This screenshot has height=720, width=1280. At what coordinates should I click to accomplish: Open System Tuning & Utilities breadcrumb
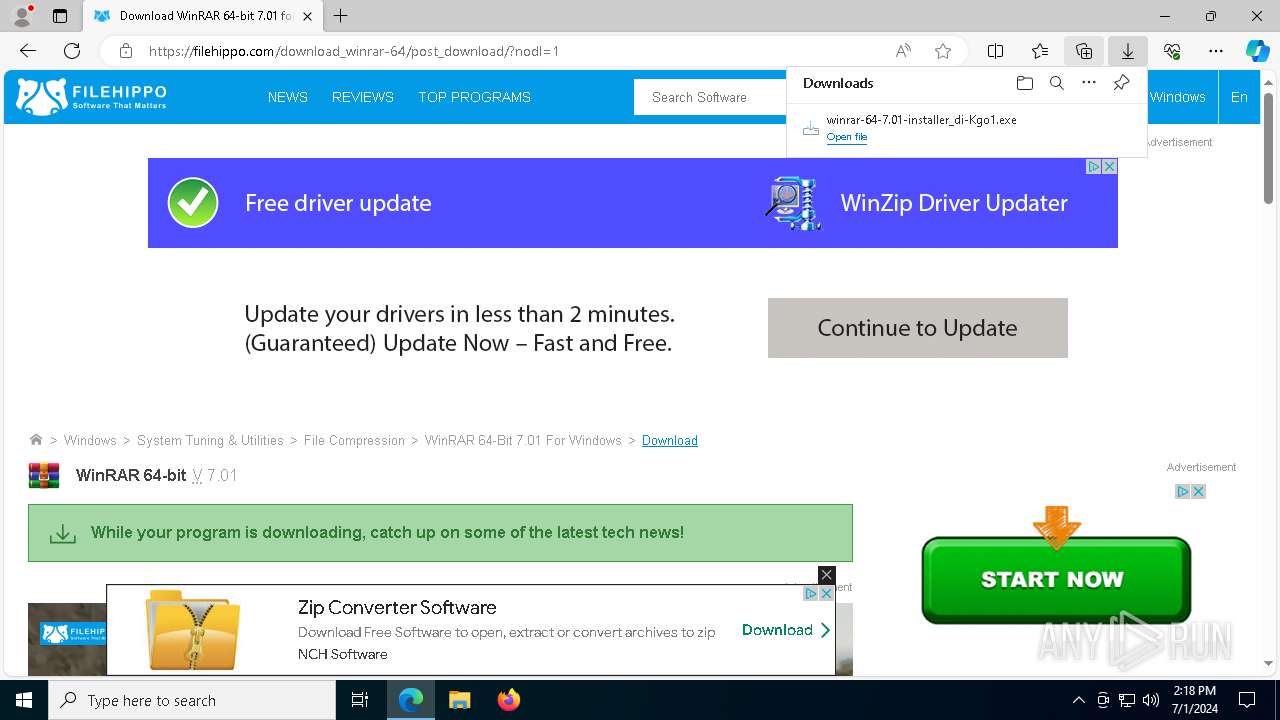(210, 440)
